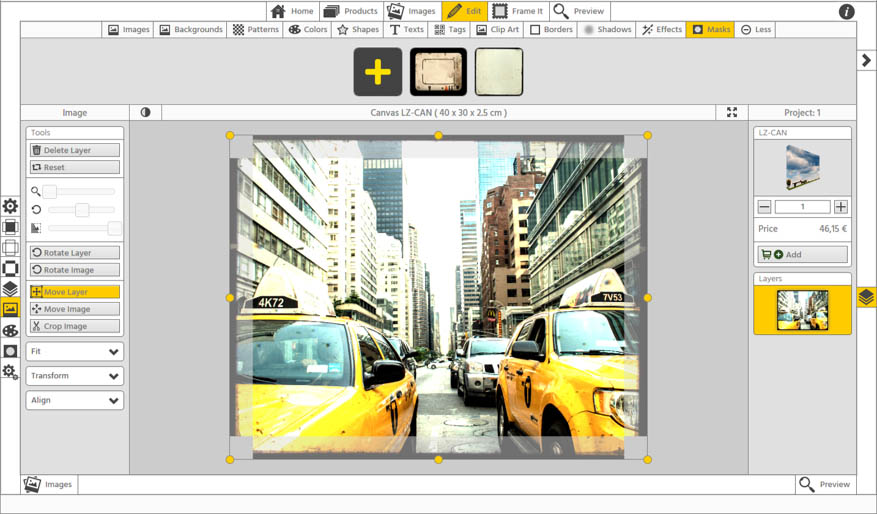Image resolution: width=877 pixels, height=514 pixels.
Task: Select the taxi layer thumbnail in Layers
Action: tap(802, 310)
